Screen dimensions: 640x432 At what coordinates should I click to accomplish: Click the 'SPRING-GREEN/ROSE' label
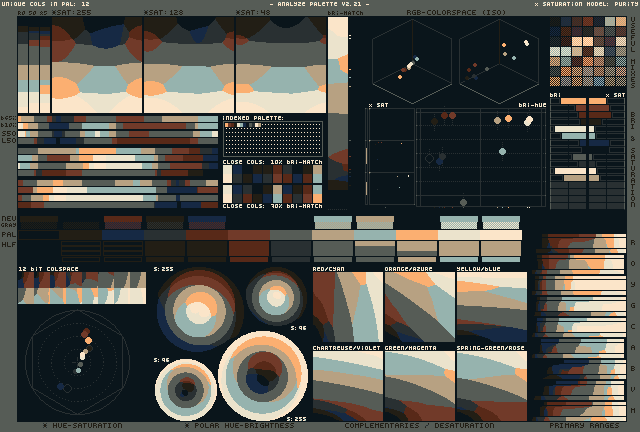(491, 348)
